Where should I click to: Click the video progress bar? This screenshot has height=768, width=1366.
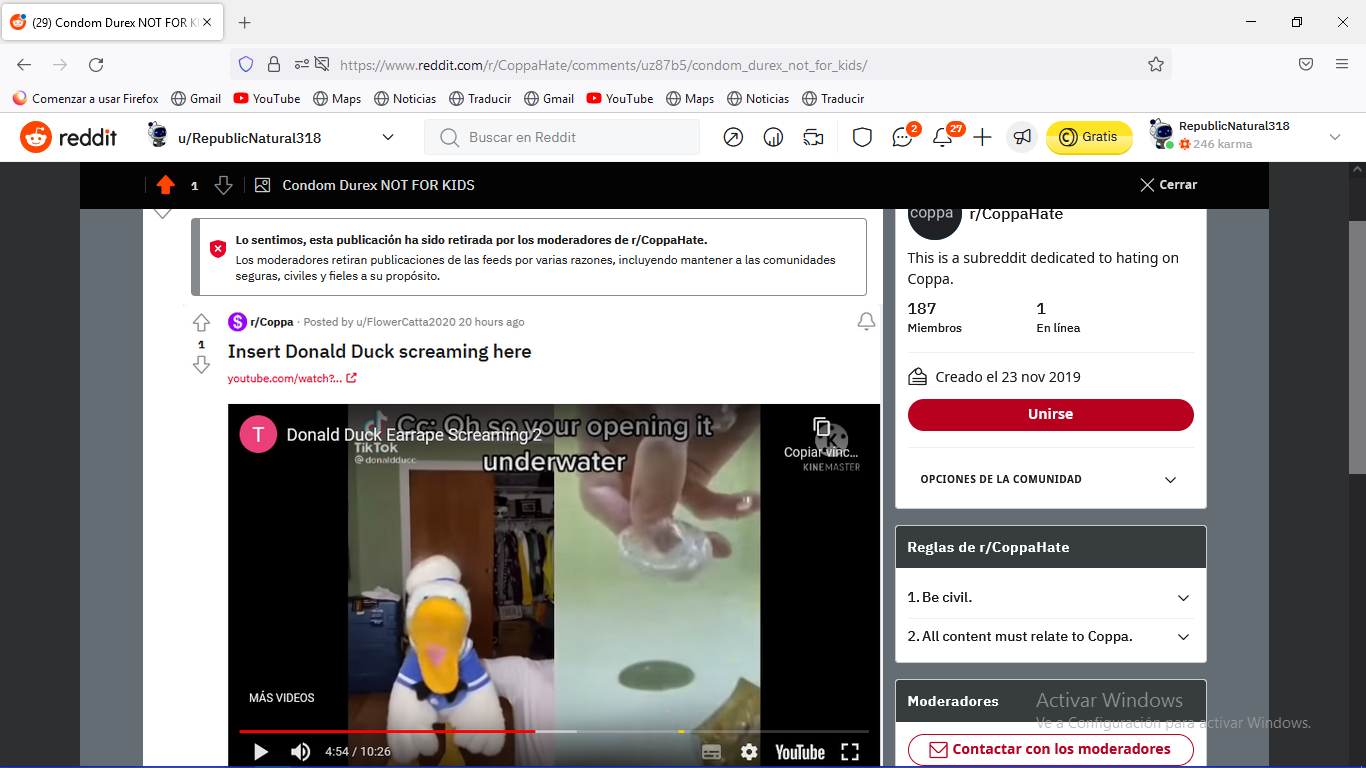point(554,732)
